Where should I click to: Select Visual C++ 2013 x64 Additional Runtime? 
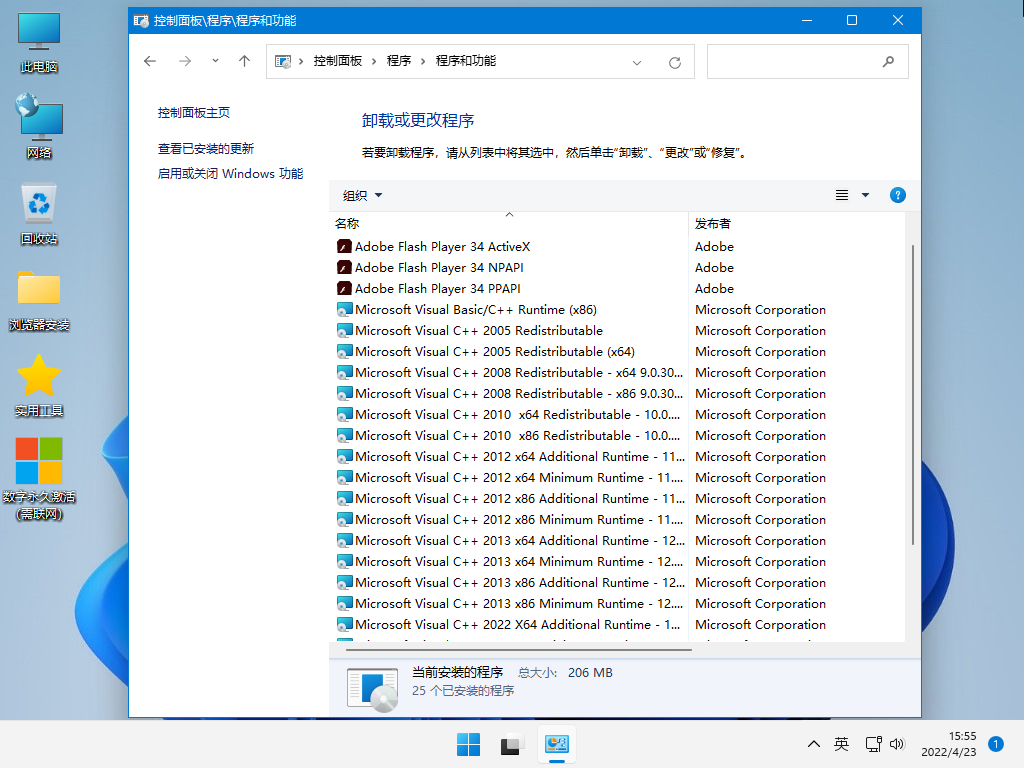point(509,541)
